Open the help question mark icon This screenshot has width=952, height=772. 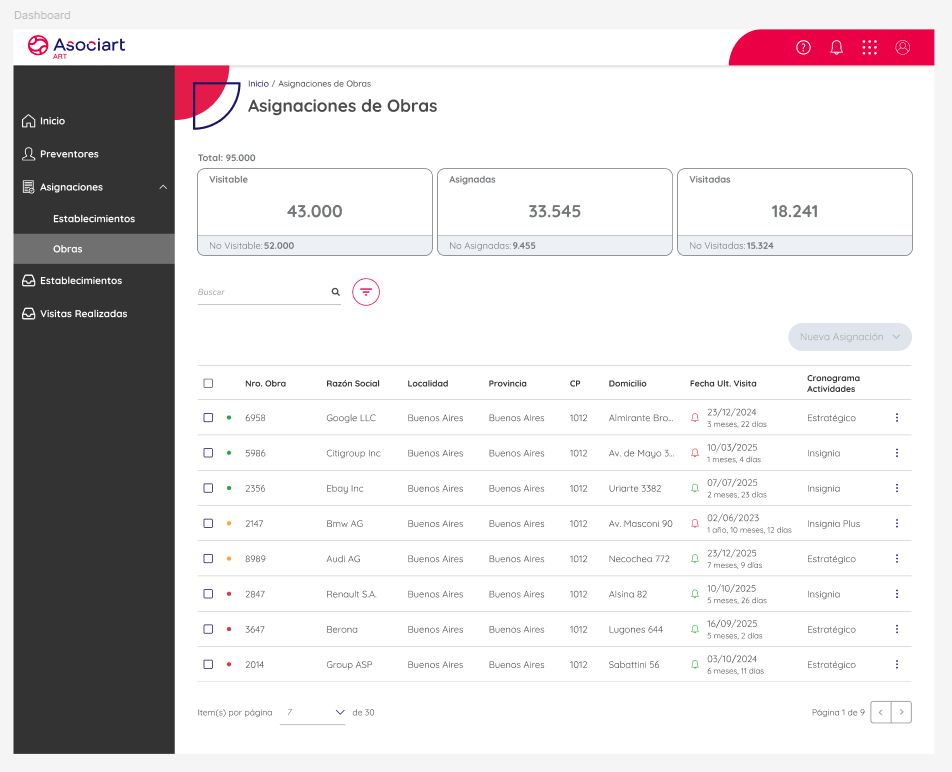click(x=803, y=47)
